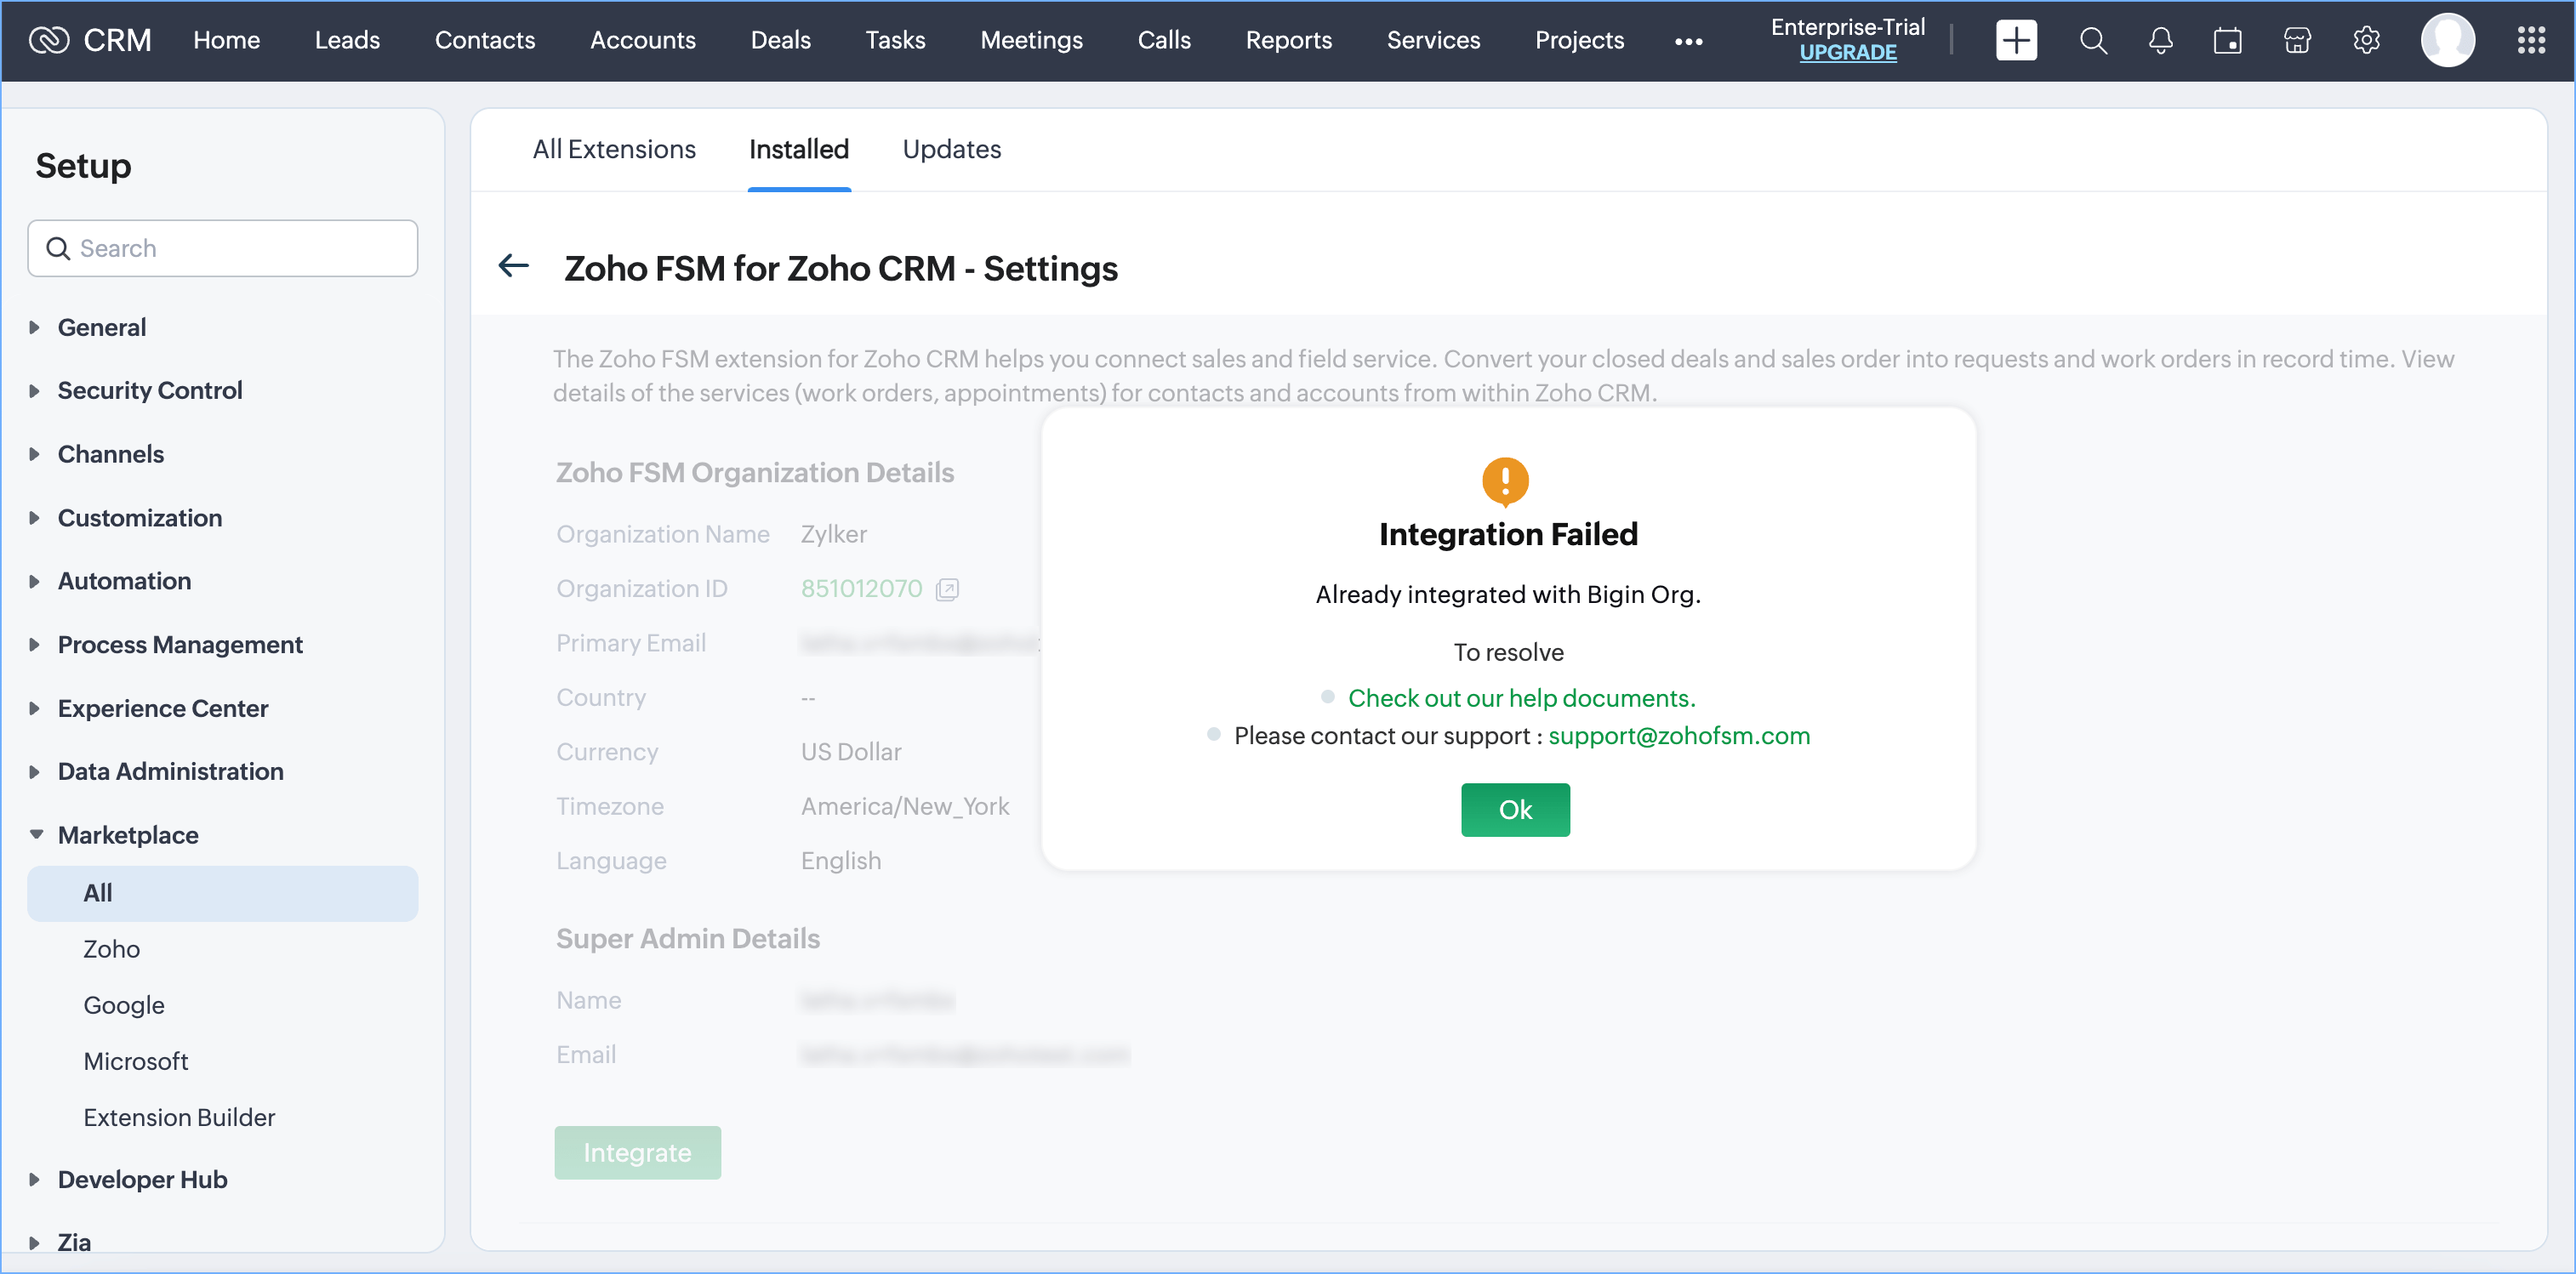This screenshot has width=2576, height=1274.
Task: Open the marketplace store icon
Action: click(x=2297, y=40)
